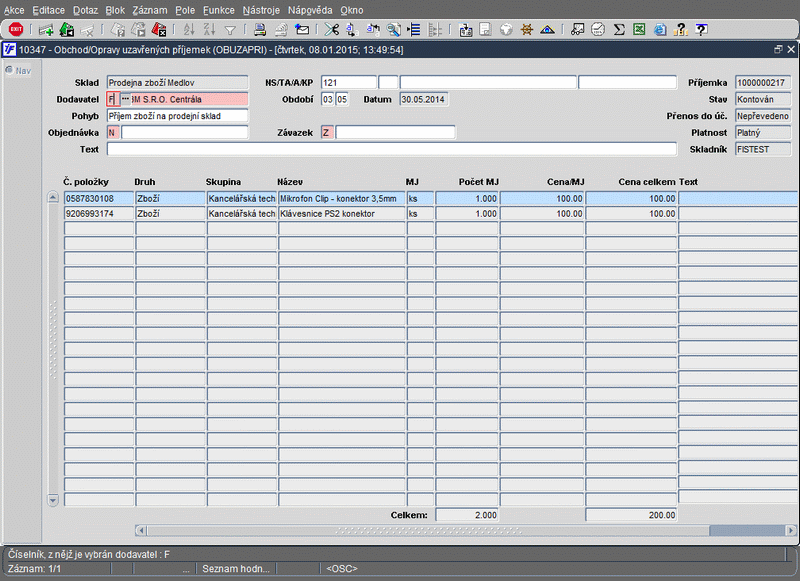Click the sigma sum icon
This screenshot has width=800, height=581.
619,30
